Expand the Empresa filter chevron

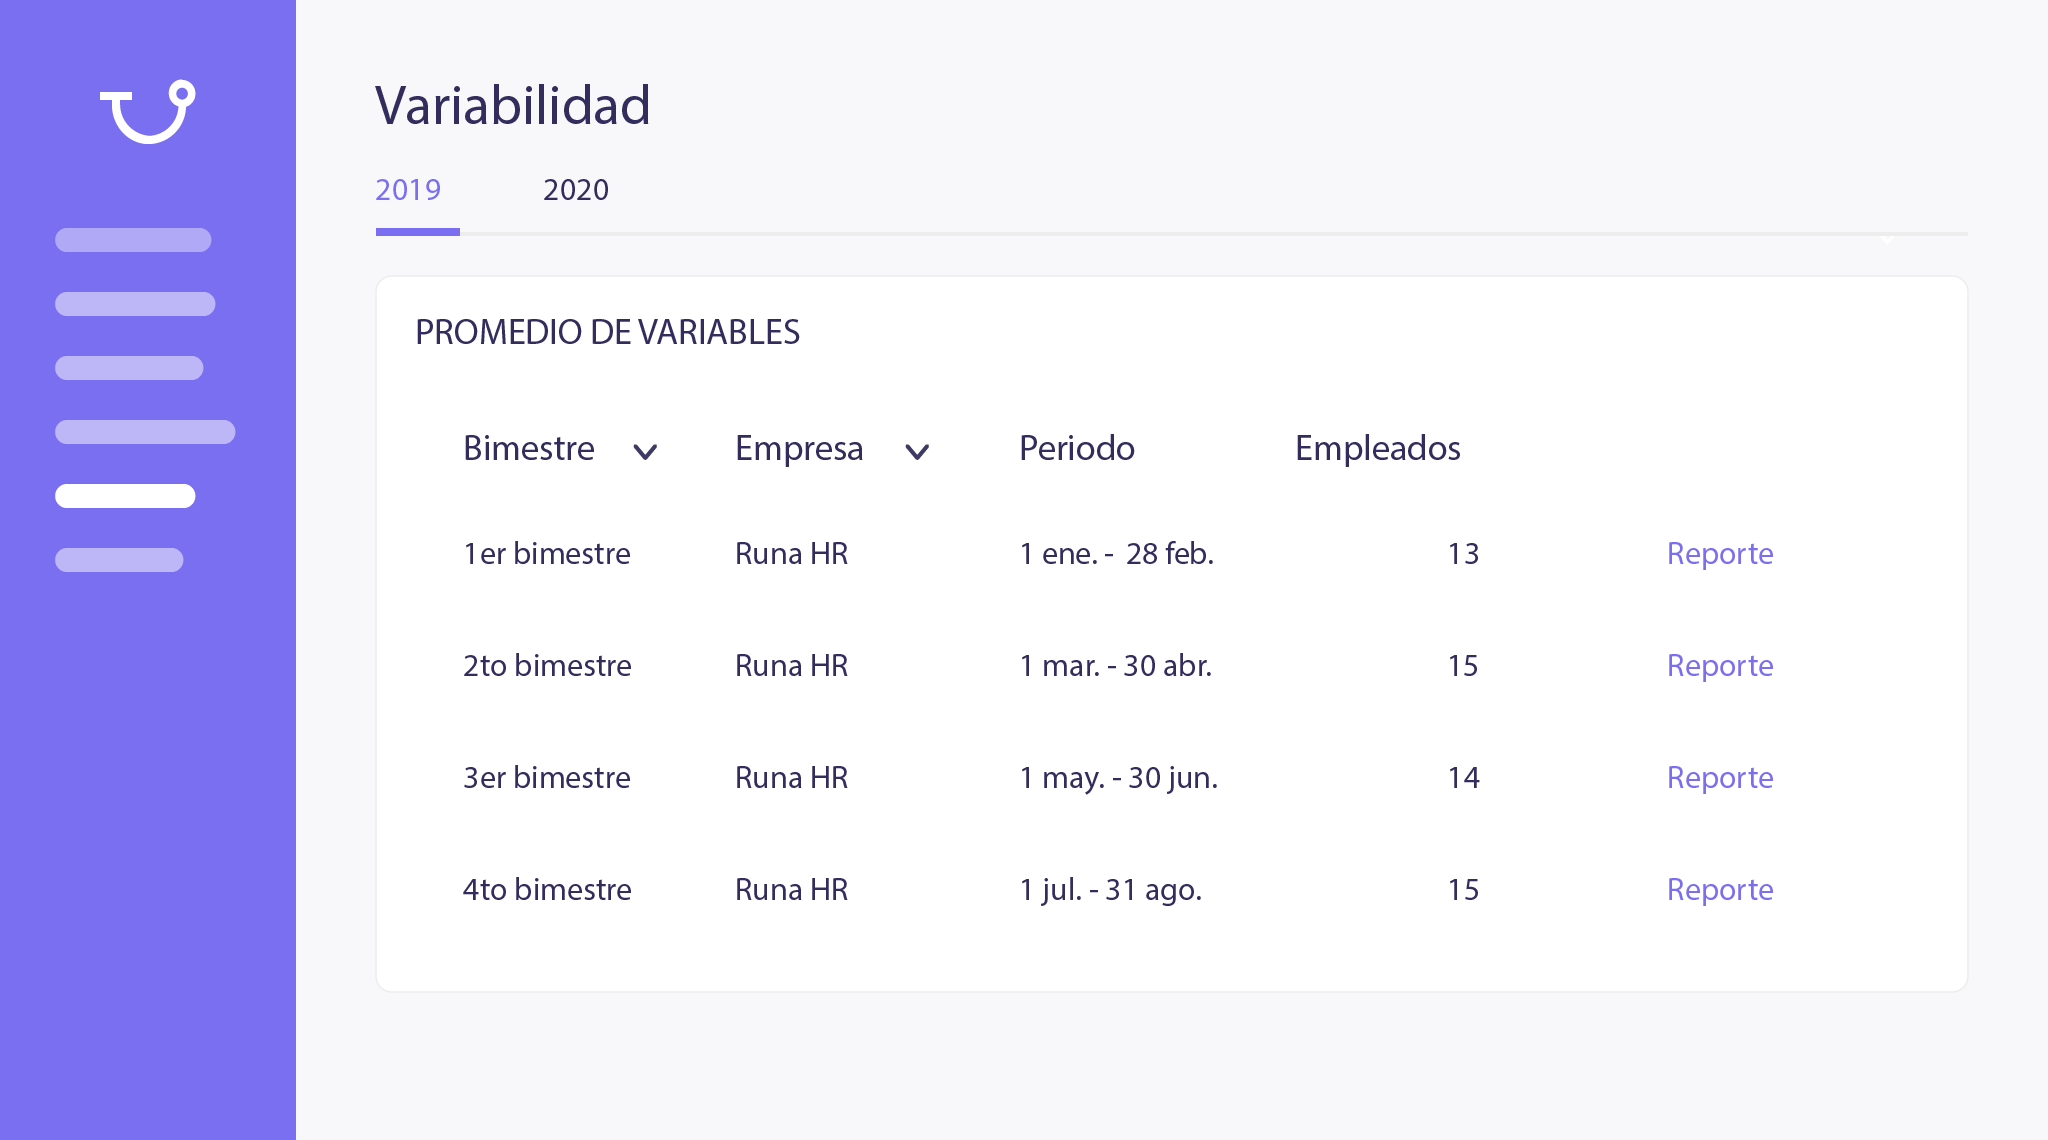click(917, 452)
